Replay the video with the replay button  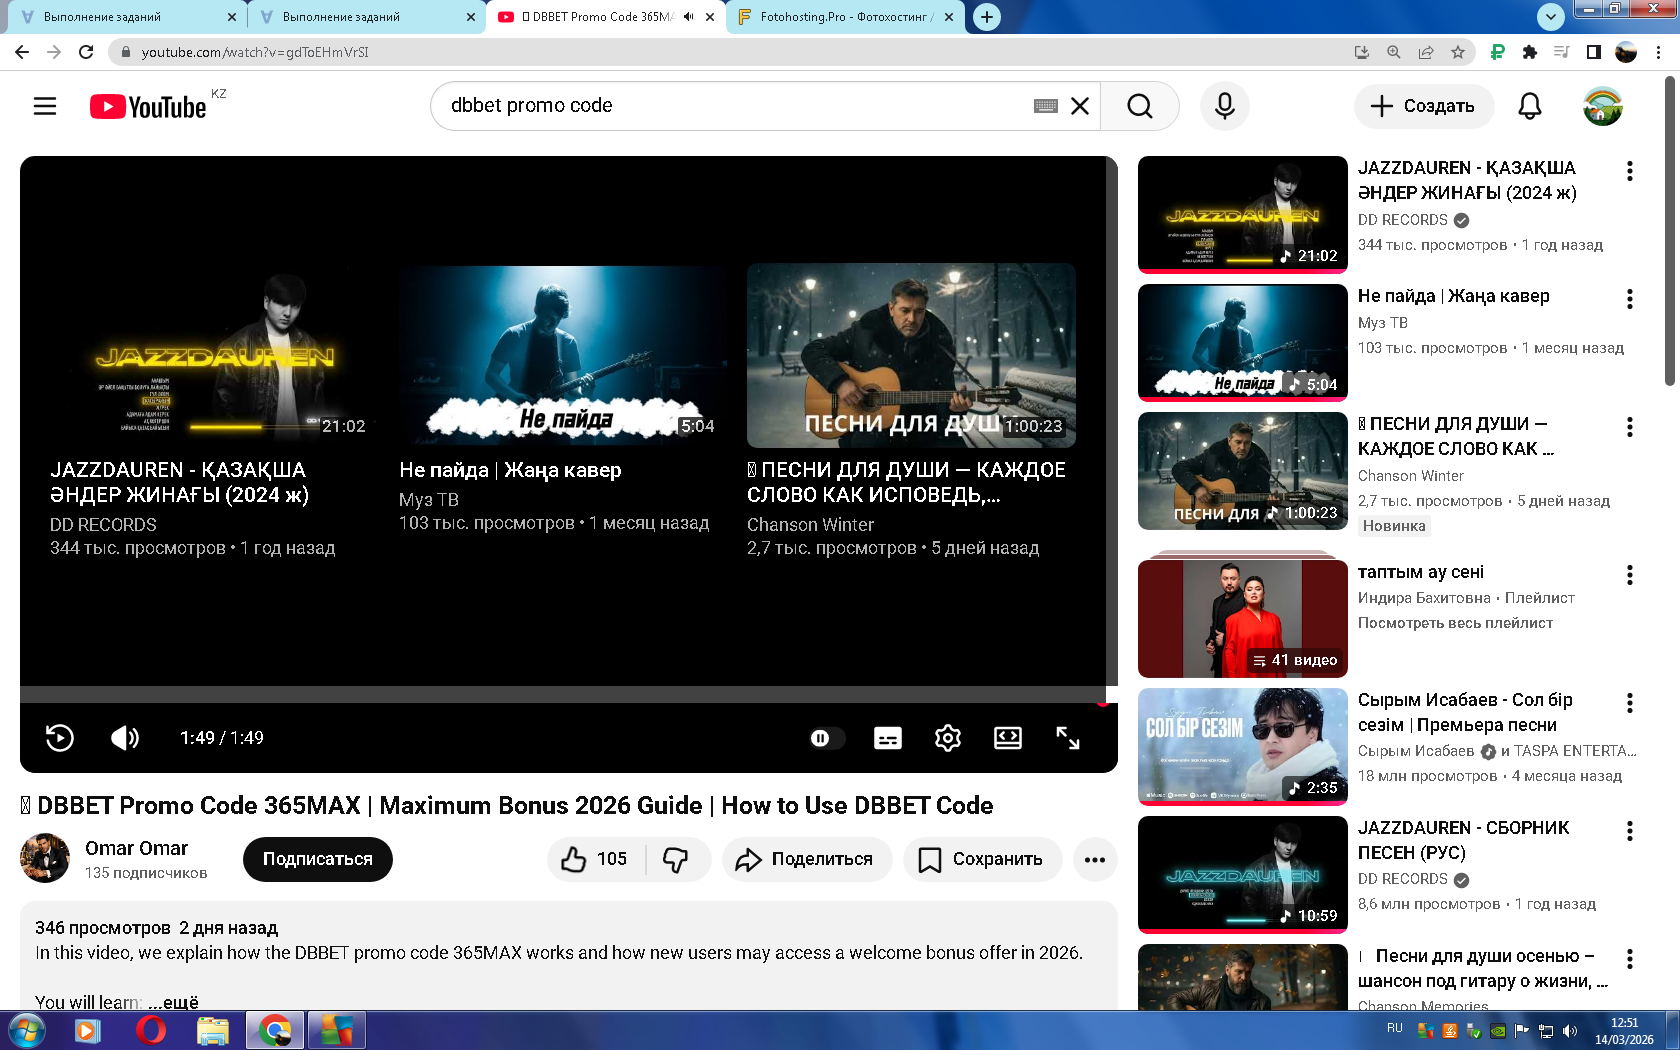60,738
